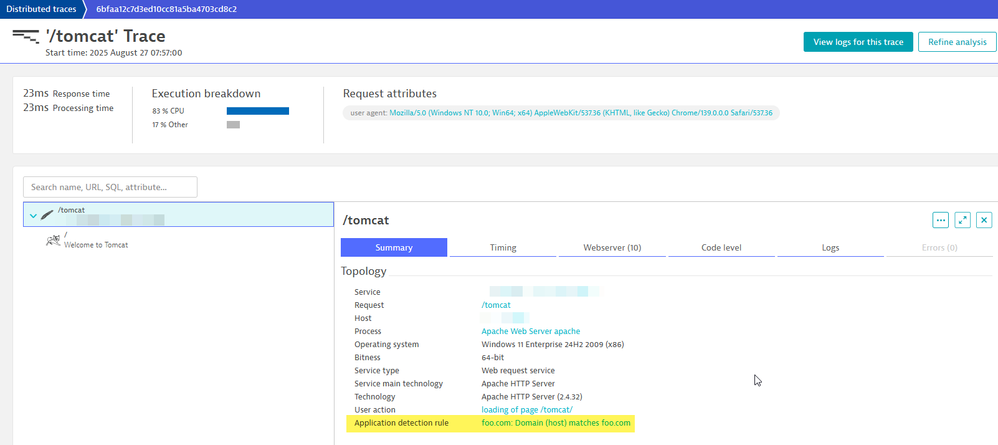Focus the search name, URL, SQL field
Viewport: 998px width, 445px height.
(110, 187)
